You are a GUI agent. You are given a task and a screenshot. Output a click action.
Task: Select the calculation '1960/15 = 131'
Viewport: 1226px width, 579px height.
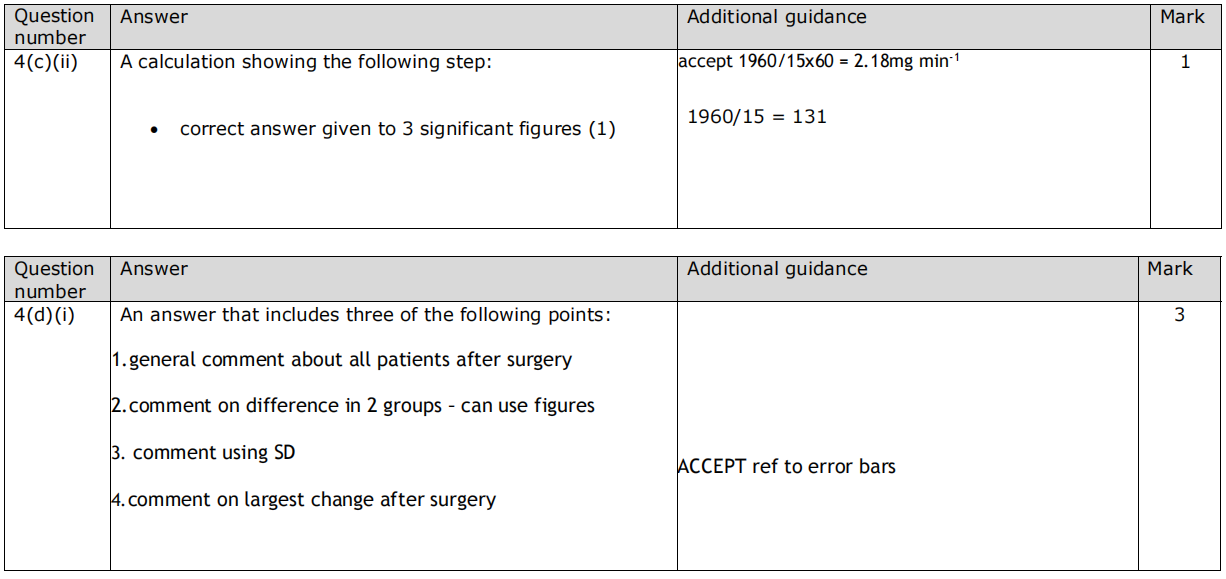[757, 117]
